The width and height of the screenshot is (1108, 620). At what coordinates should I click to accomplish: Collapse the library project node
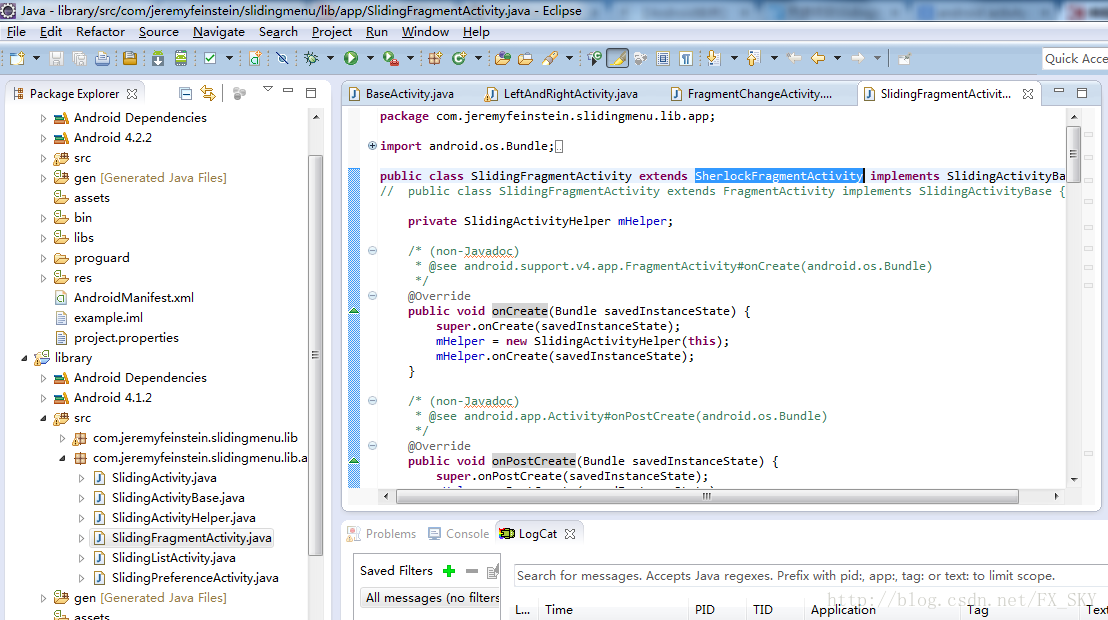point(24,358)
